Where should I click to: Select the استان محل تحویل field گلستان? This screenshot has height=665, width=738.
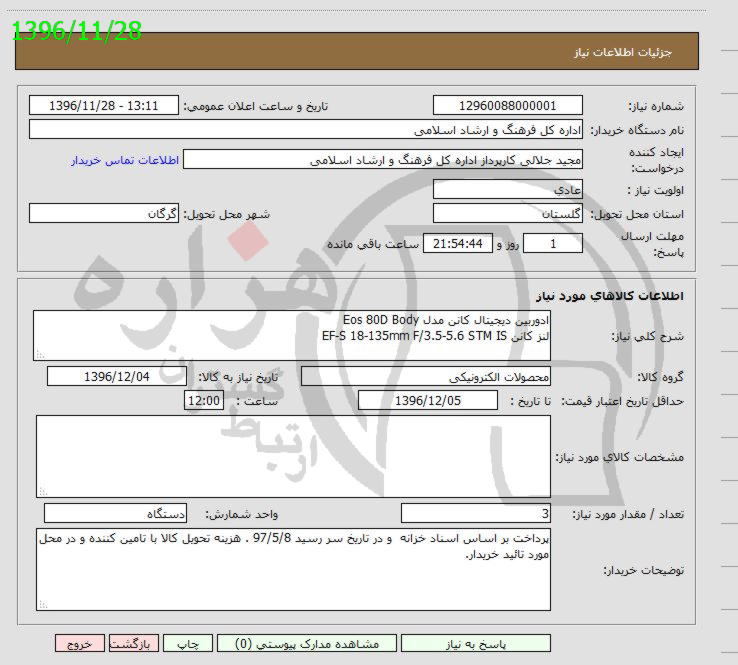[508, 214]
